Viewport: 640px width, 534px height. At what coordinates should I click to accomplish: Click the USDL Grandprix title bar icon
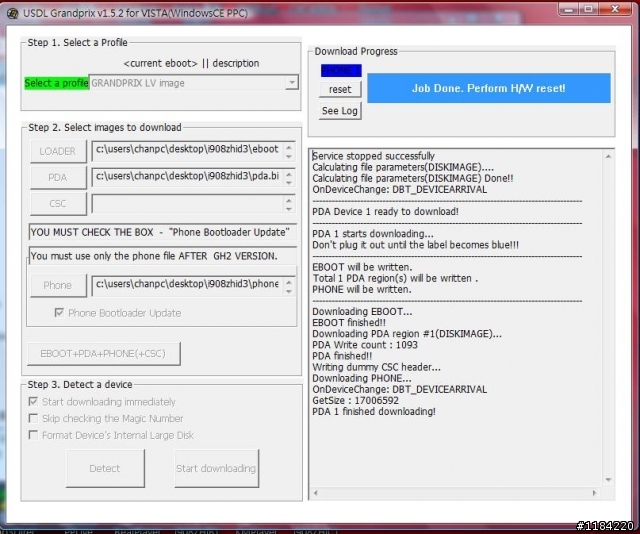click(13, 13)
